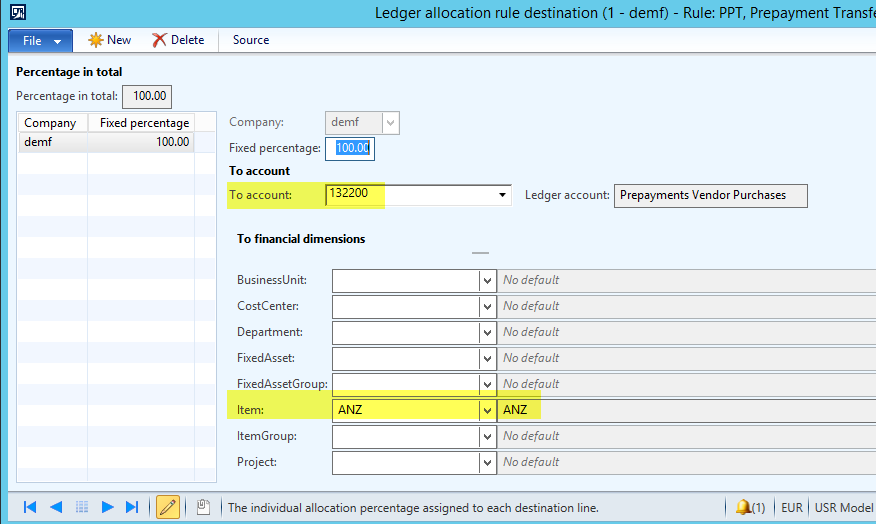Select the demf row in company grid
876x524 pixels.
tap(52, 142)
